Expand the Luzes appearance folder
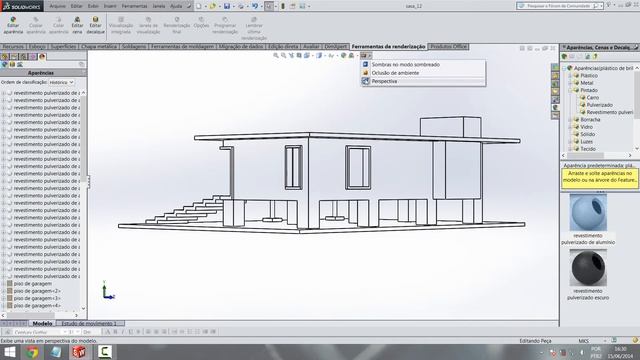Screen dimensions: 640x360 click(x=570, y=142)
